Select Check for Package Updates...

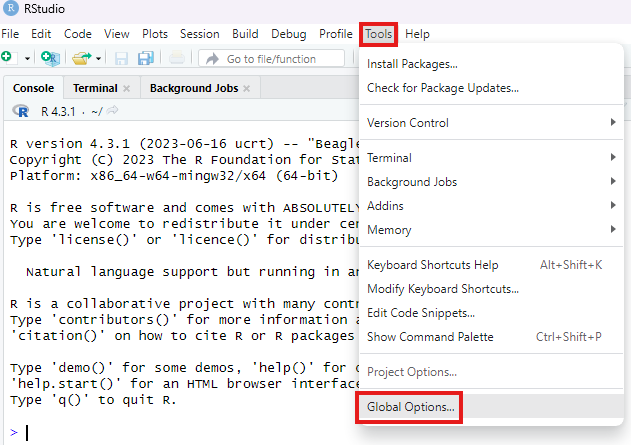(491, 88)
